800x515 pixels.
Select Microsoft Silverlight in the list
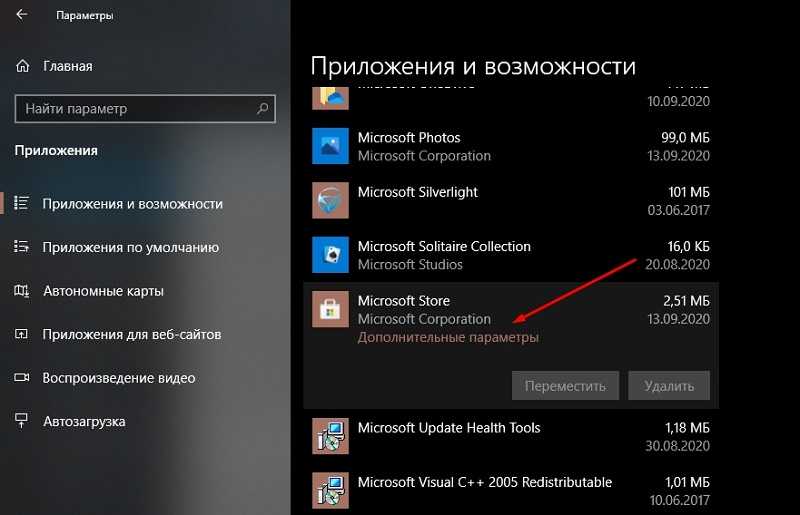[417, 192]
